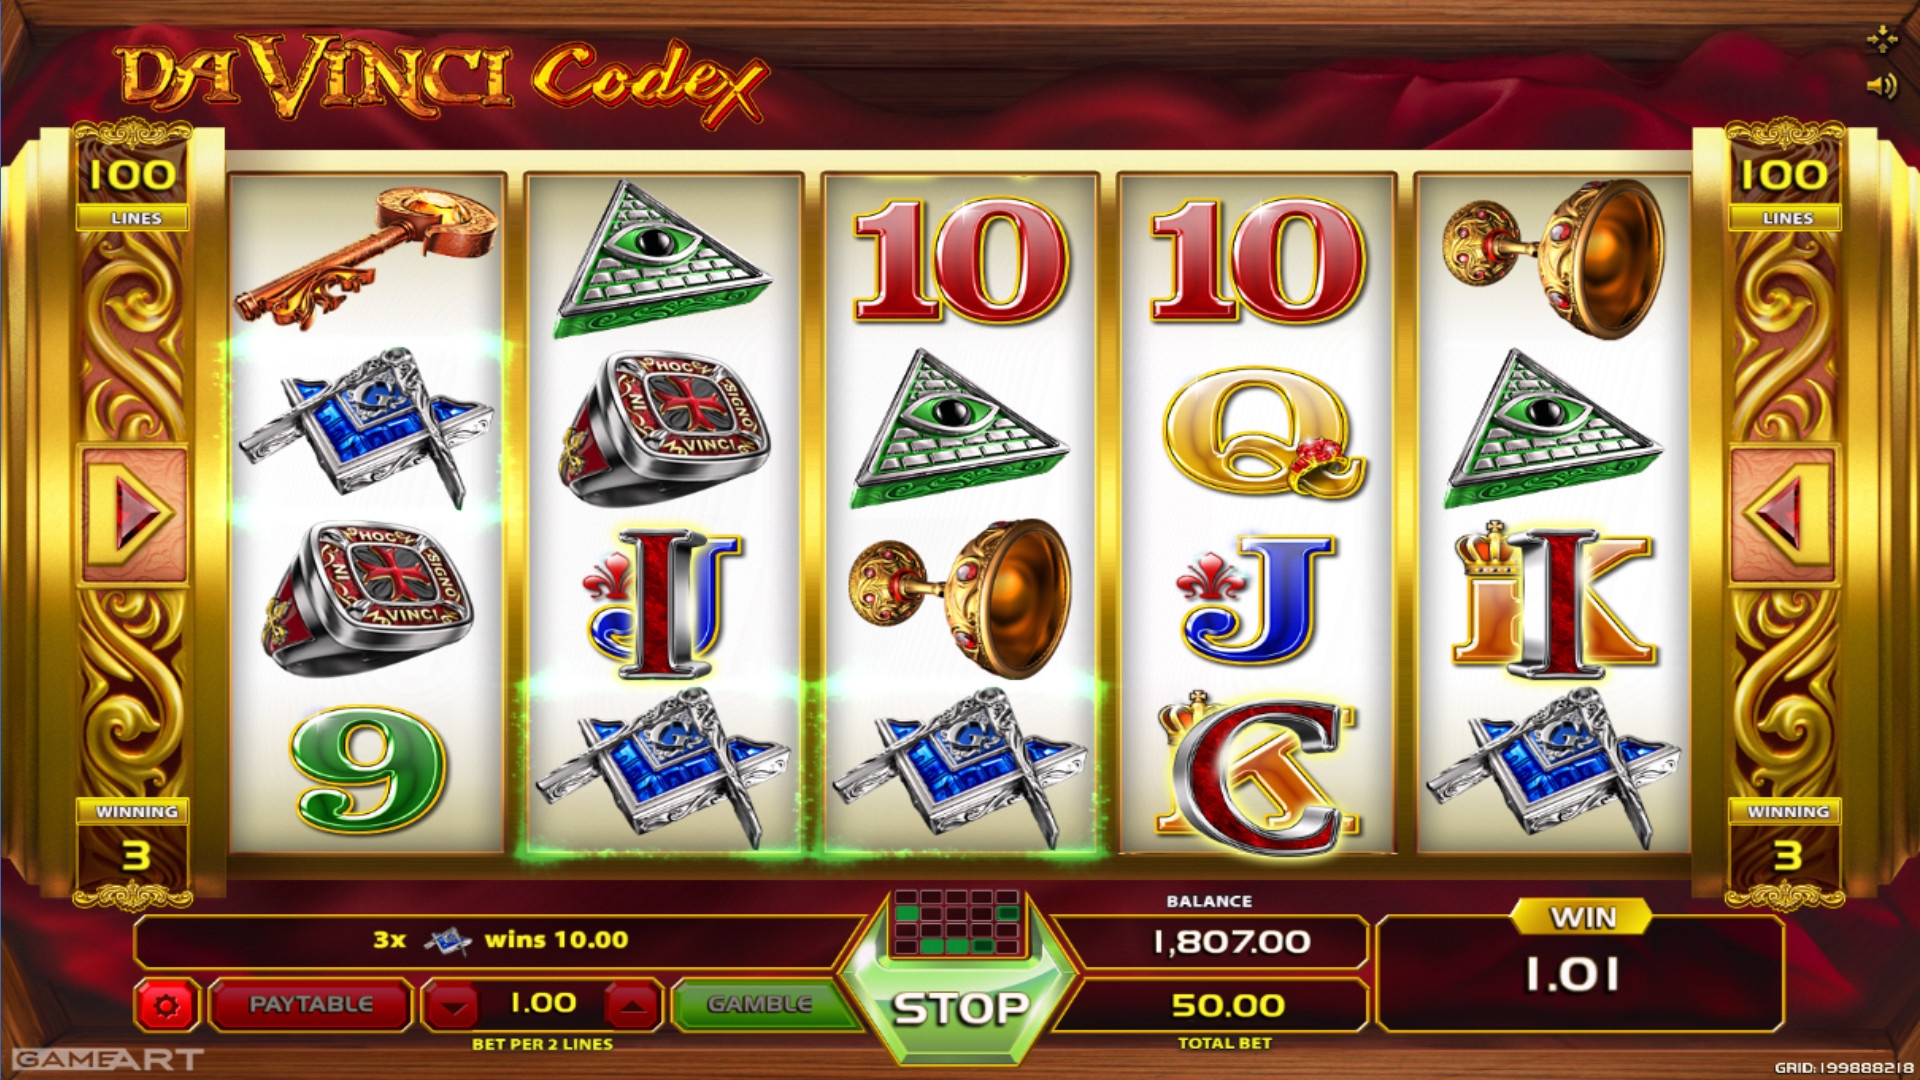The image size is (1920, 1080).
Task: Select the green 9 symbol on reel one
Action: 366,768
